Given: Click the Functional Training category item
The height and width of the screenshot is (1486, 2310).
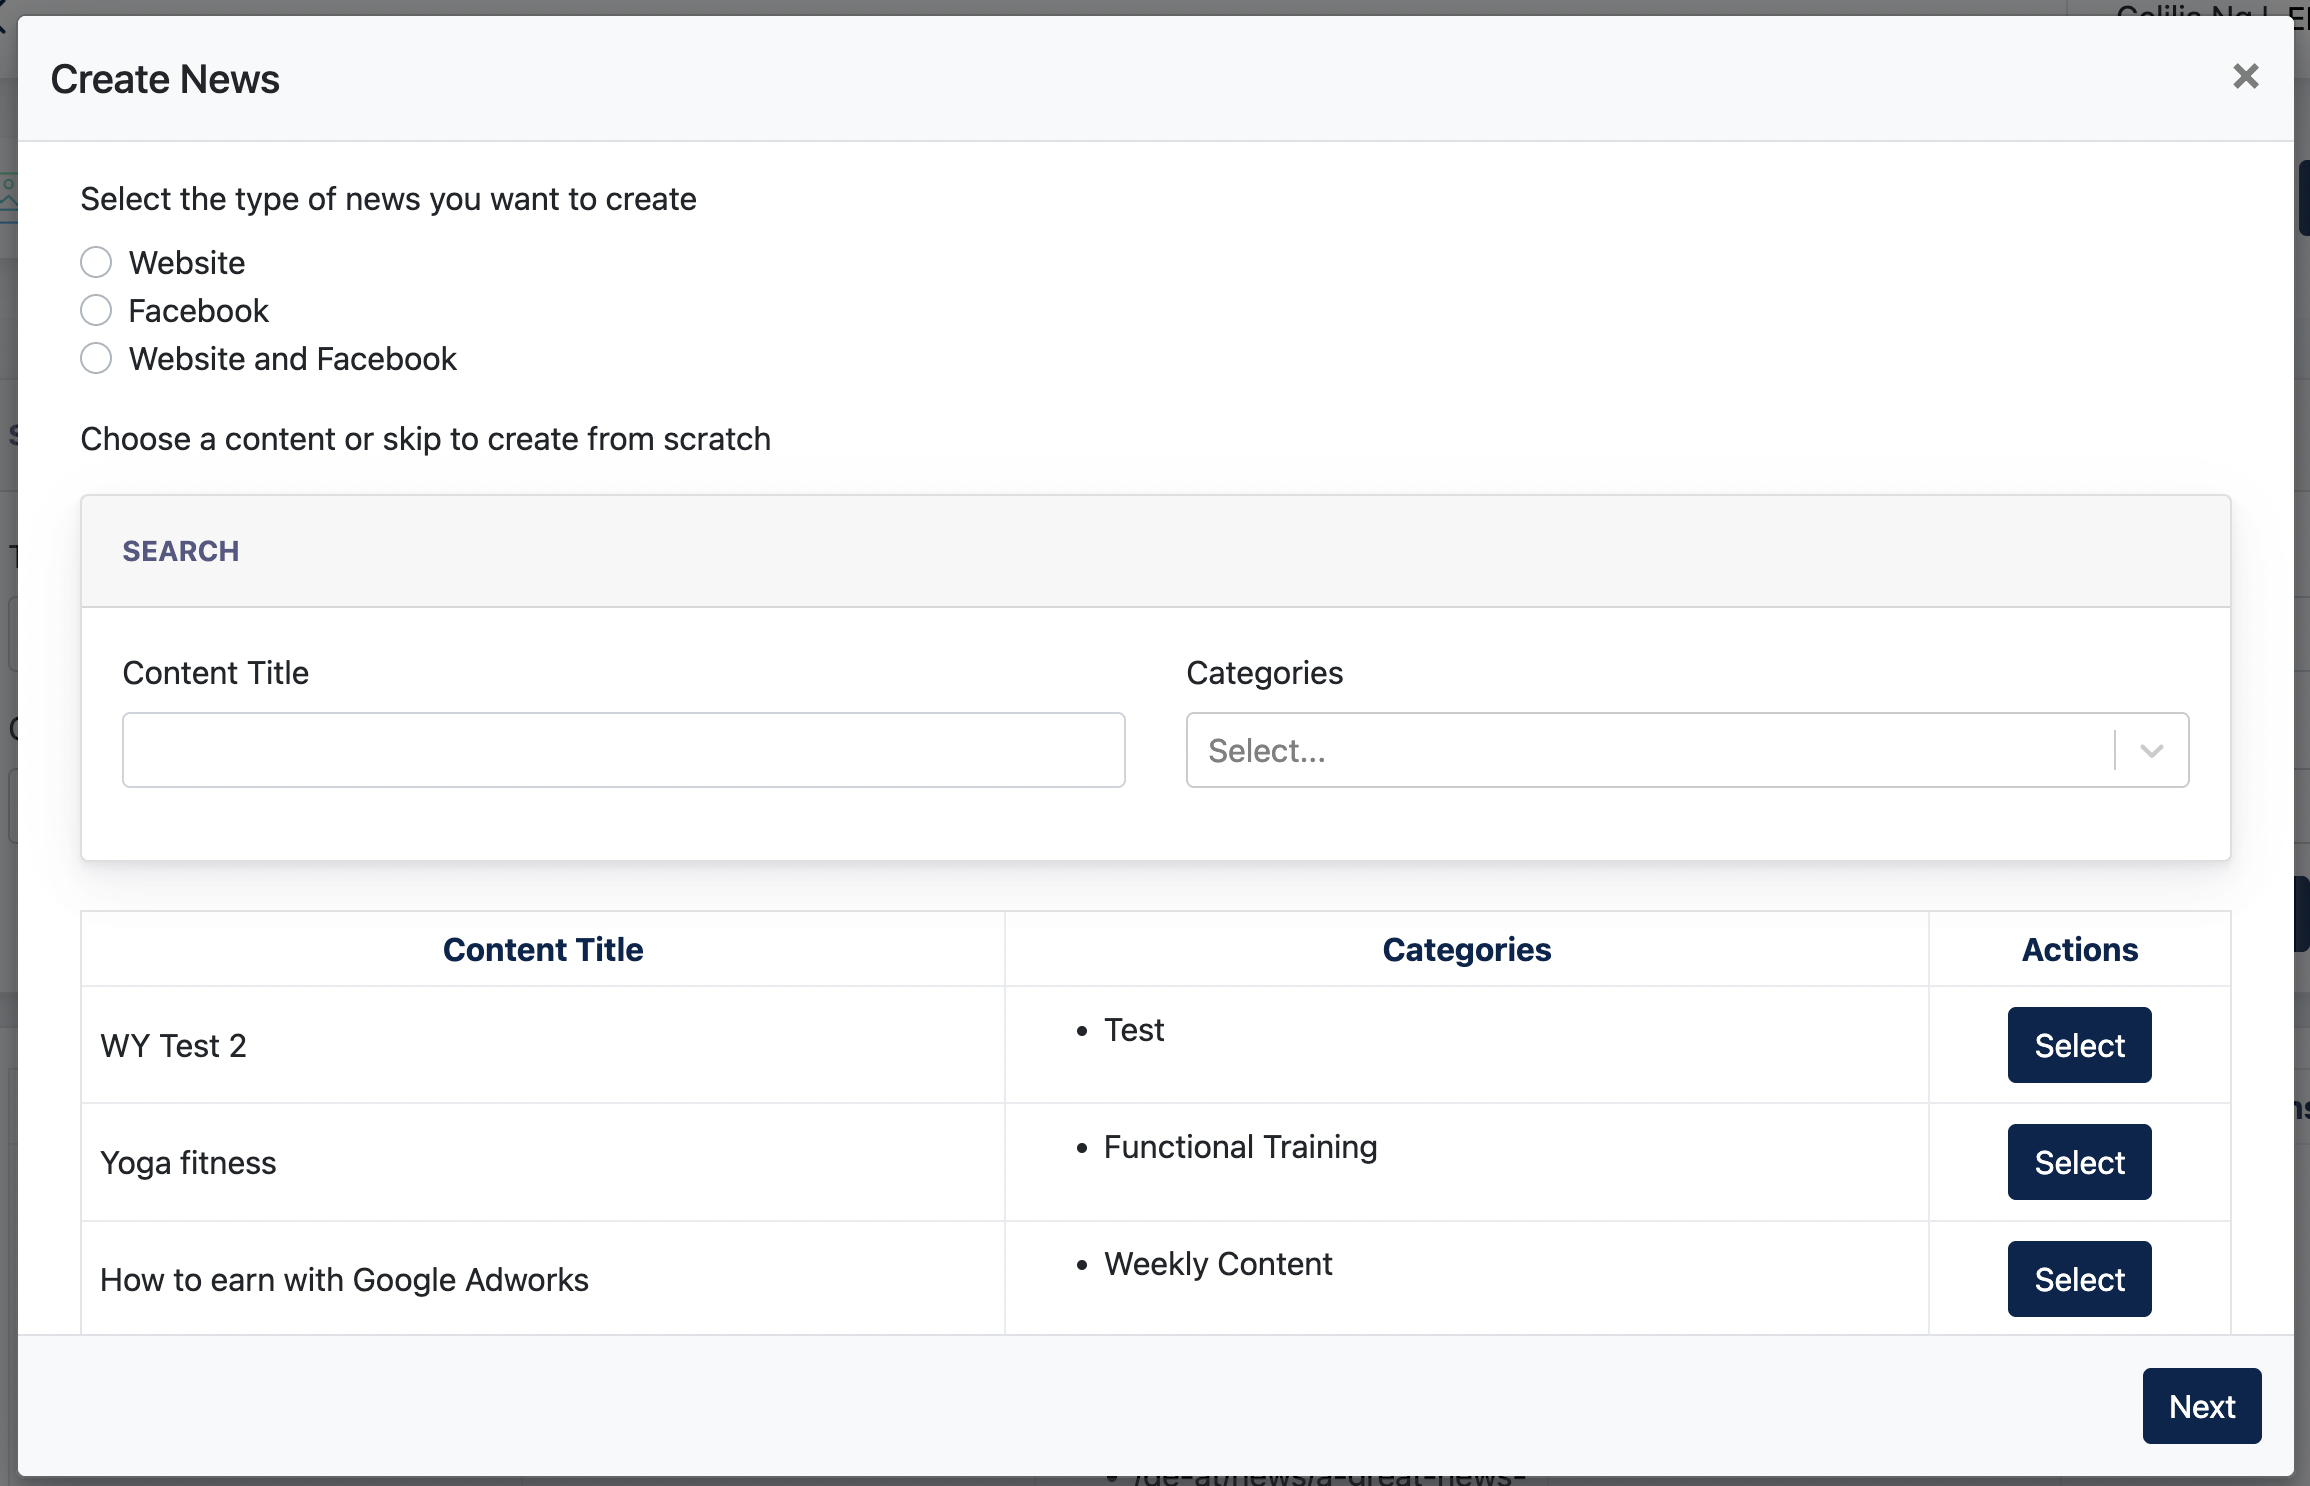Looking at the screenshot, I should pyautogui.click(x=1240, y=1147).
